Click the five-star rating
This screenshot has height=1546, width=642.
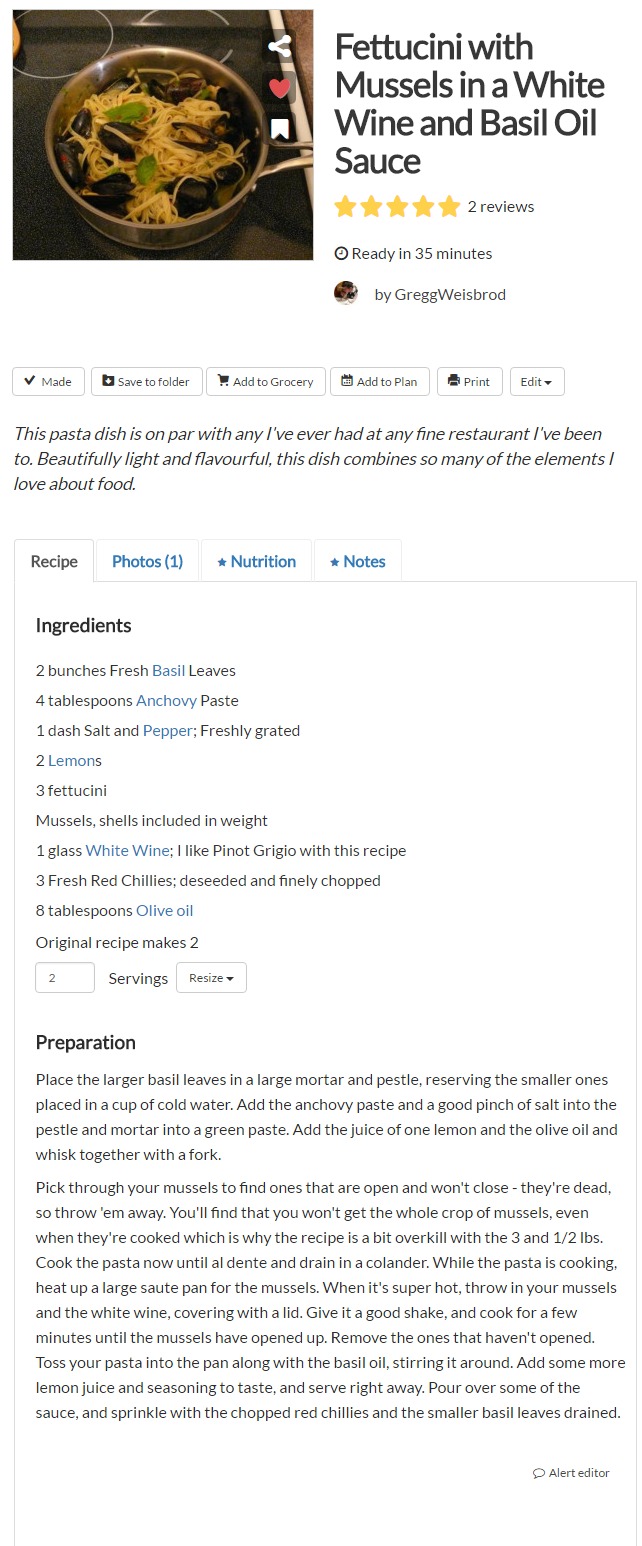[x=397, y=207]
